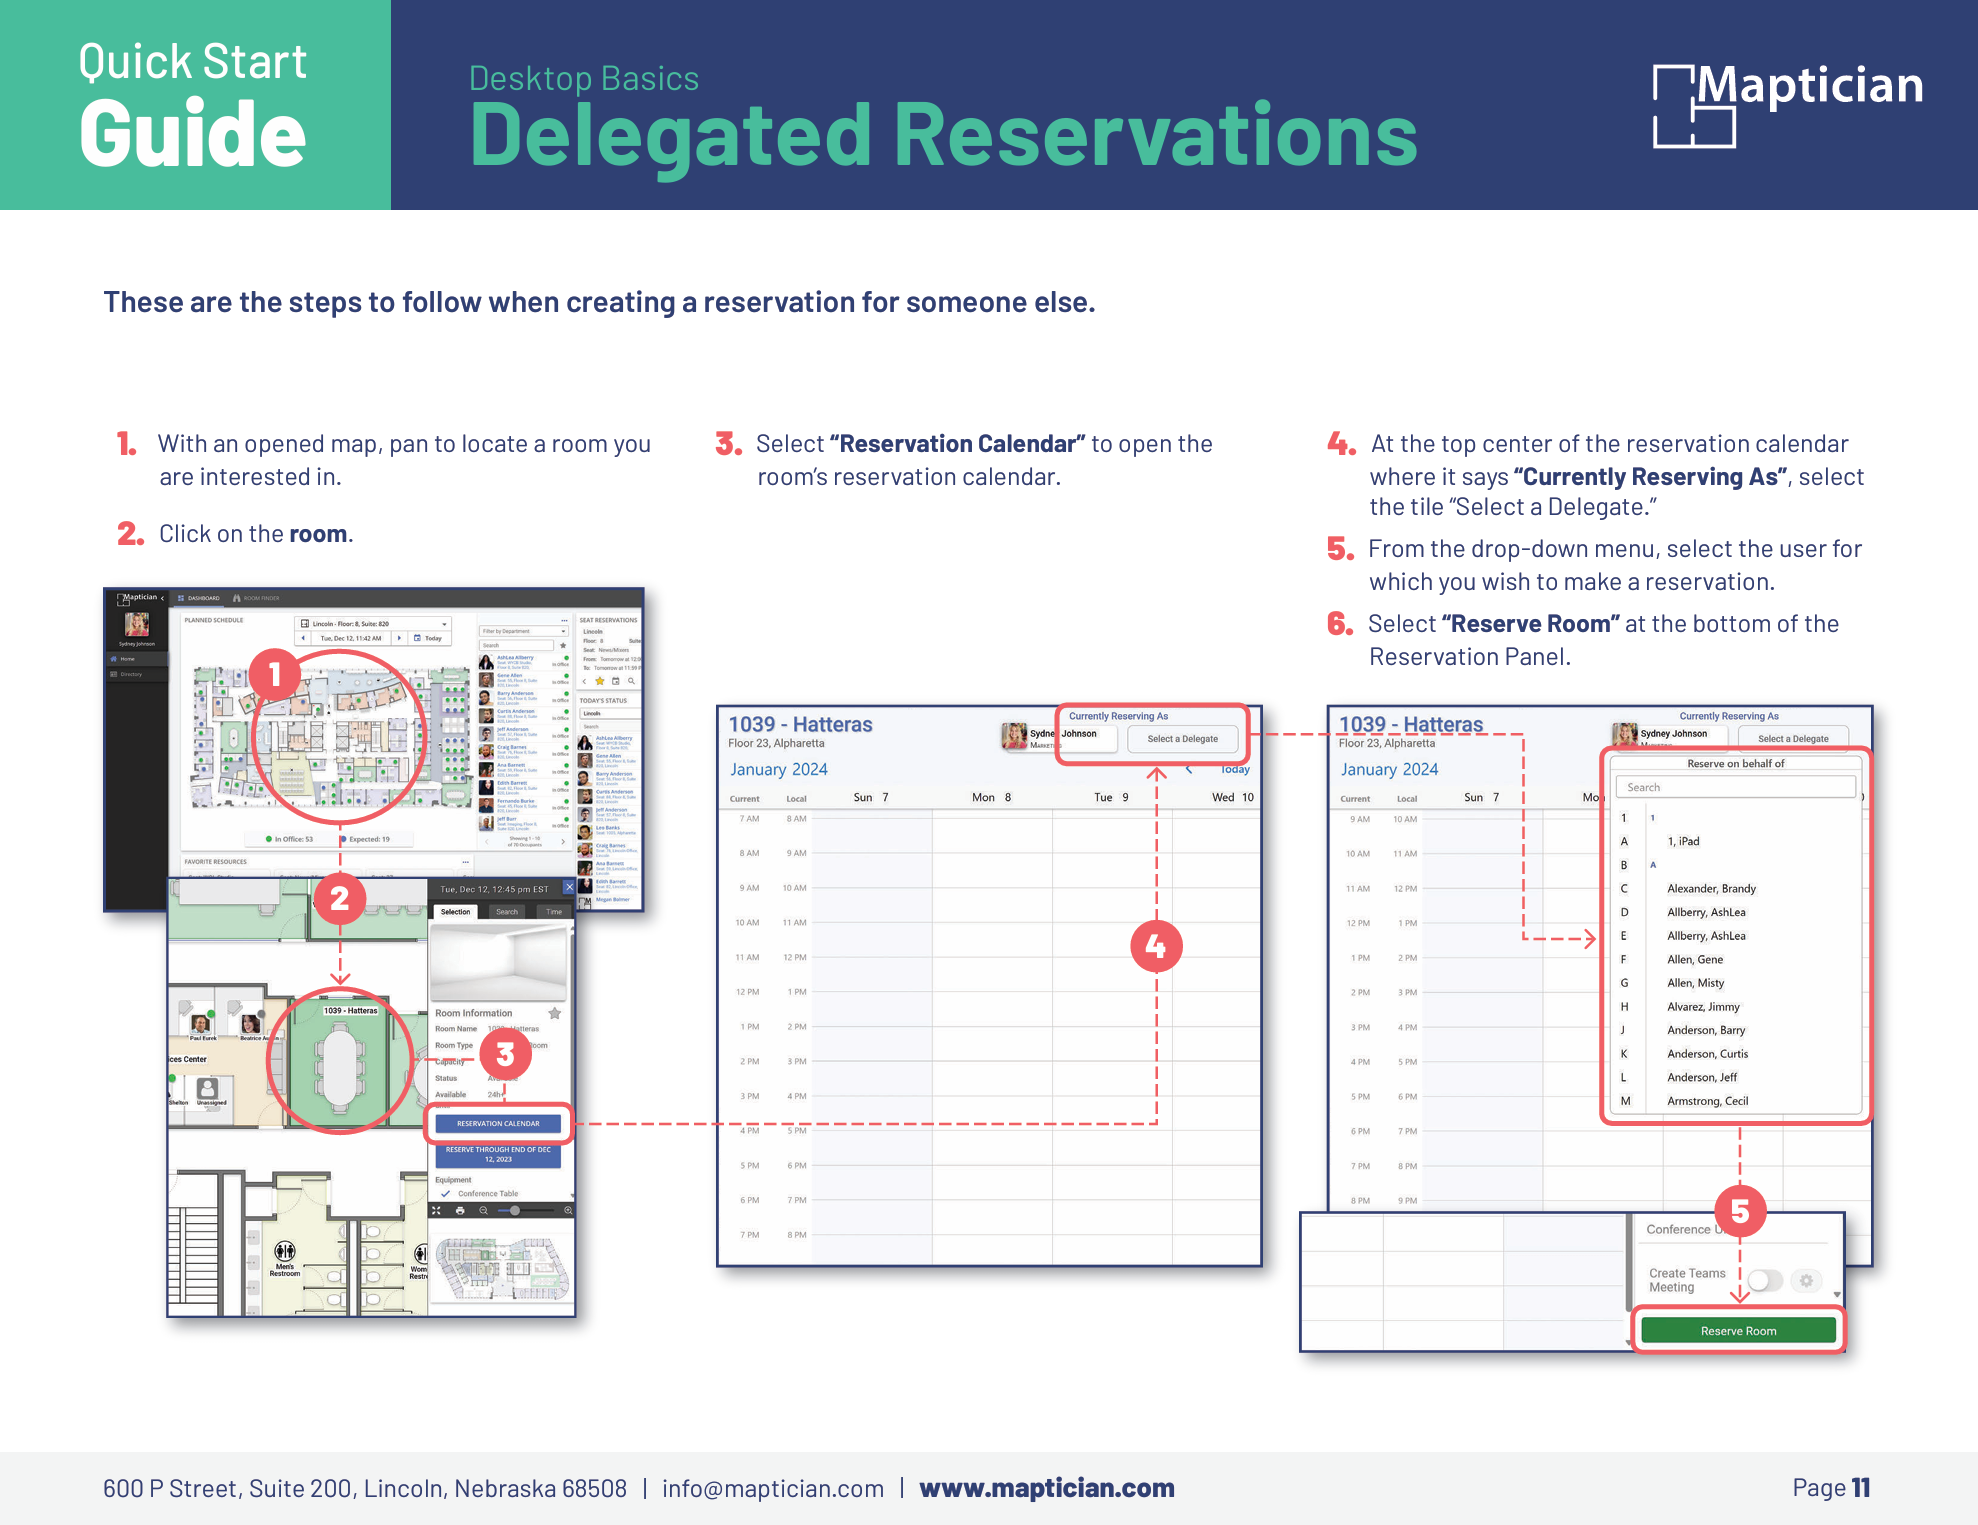Select Alvarez, Jimmy in delegate list

coord(1703,1007)
